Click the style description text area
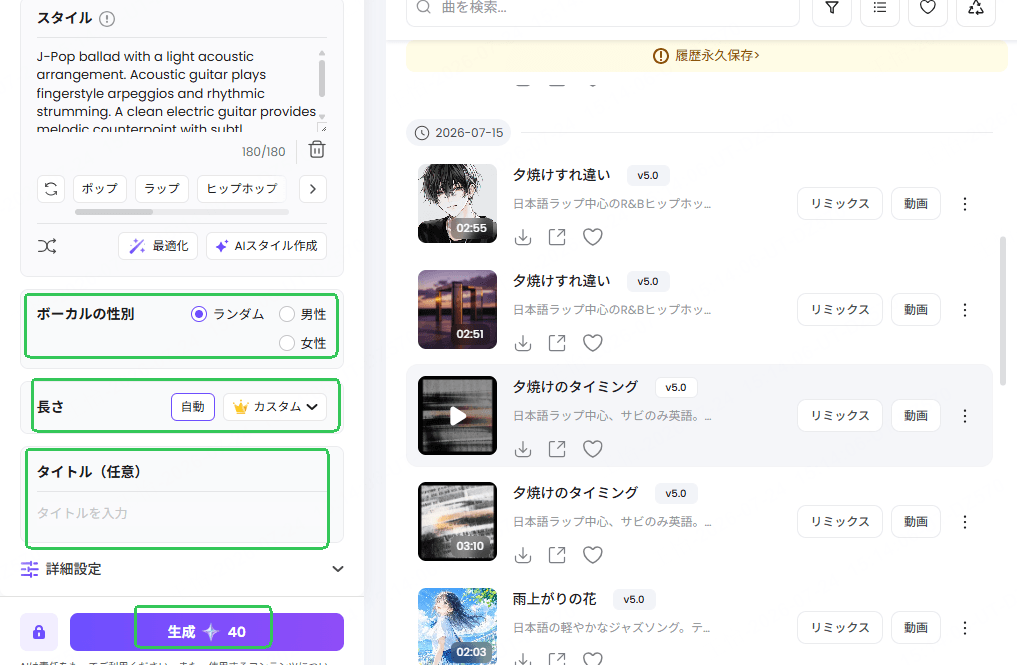 tap(175, 90)
